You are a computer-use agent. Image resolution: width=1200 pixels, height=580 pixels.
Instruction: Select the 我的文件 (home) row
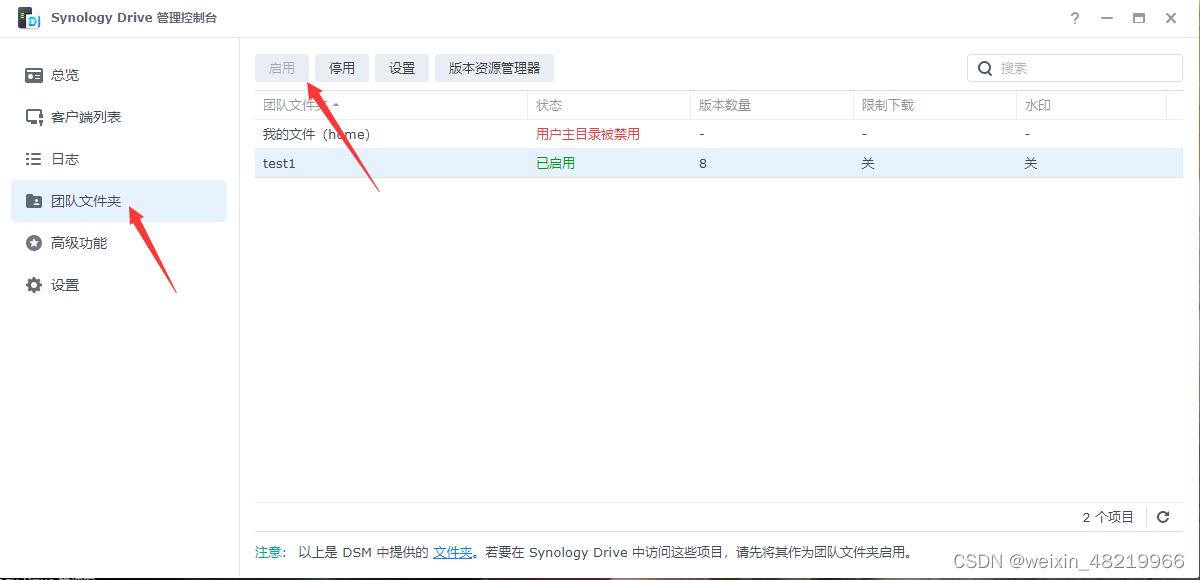tap(719, 134)
